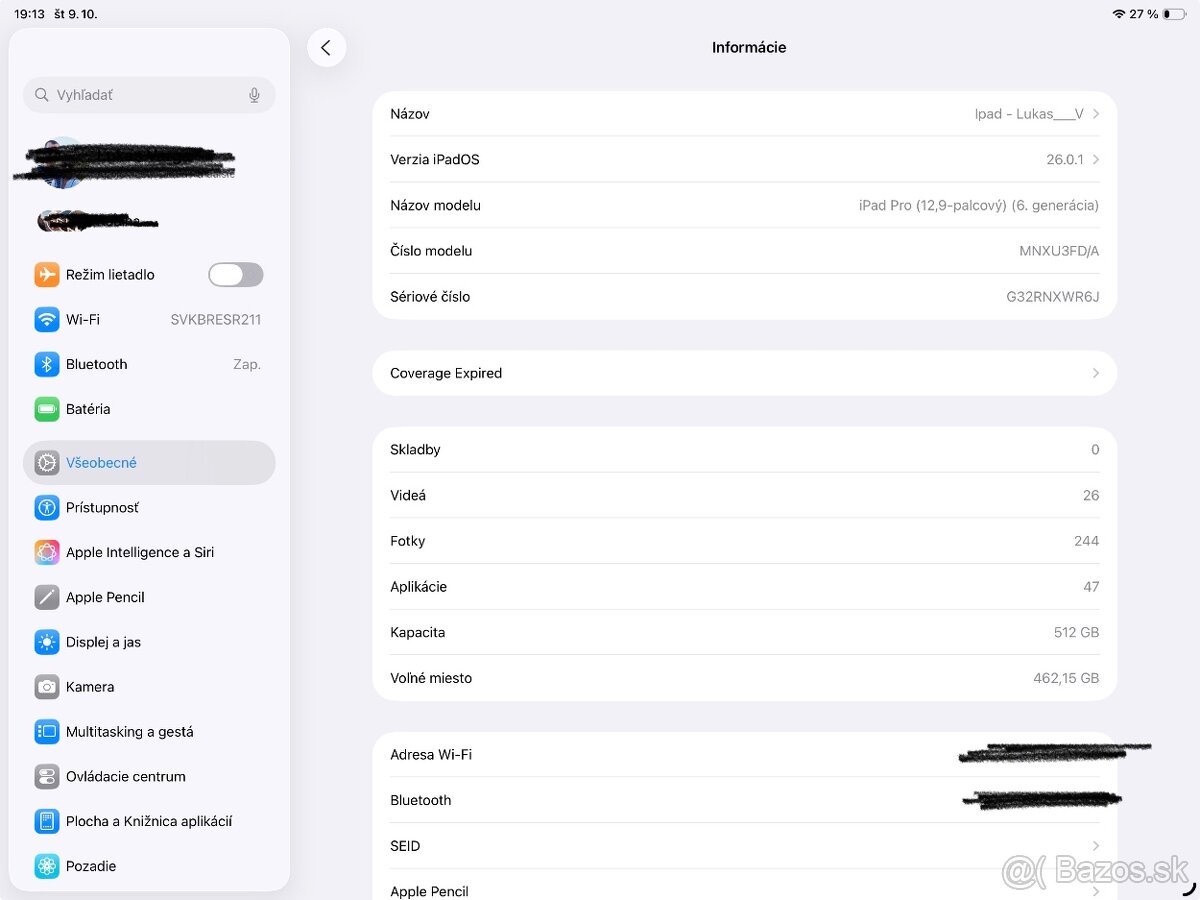Open the Wi-Fi settings icon
Viewport: 1200px width, 900px height.
(46, 319)
